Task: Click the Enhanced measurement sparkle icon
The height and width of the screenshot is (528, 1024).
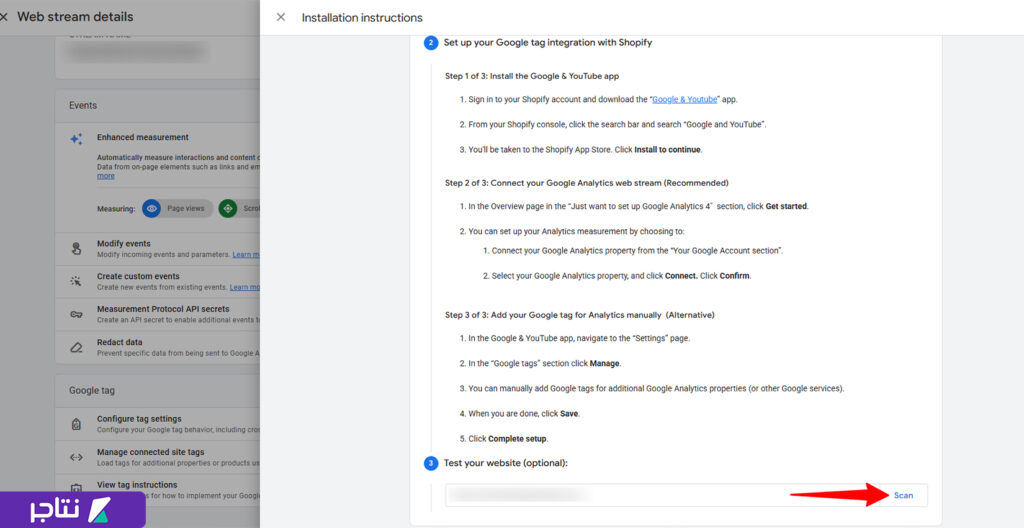Action: click(76, 139)
